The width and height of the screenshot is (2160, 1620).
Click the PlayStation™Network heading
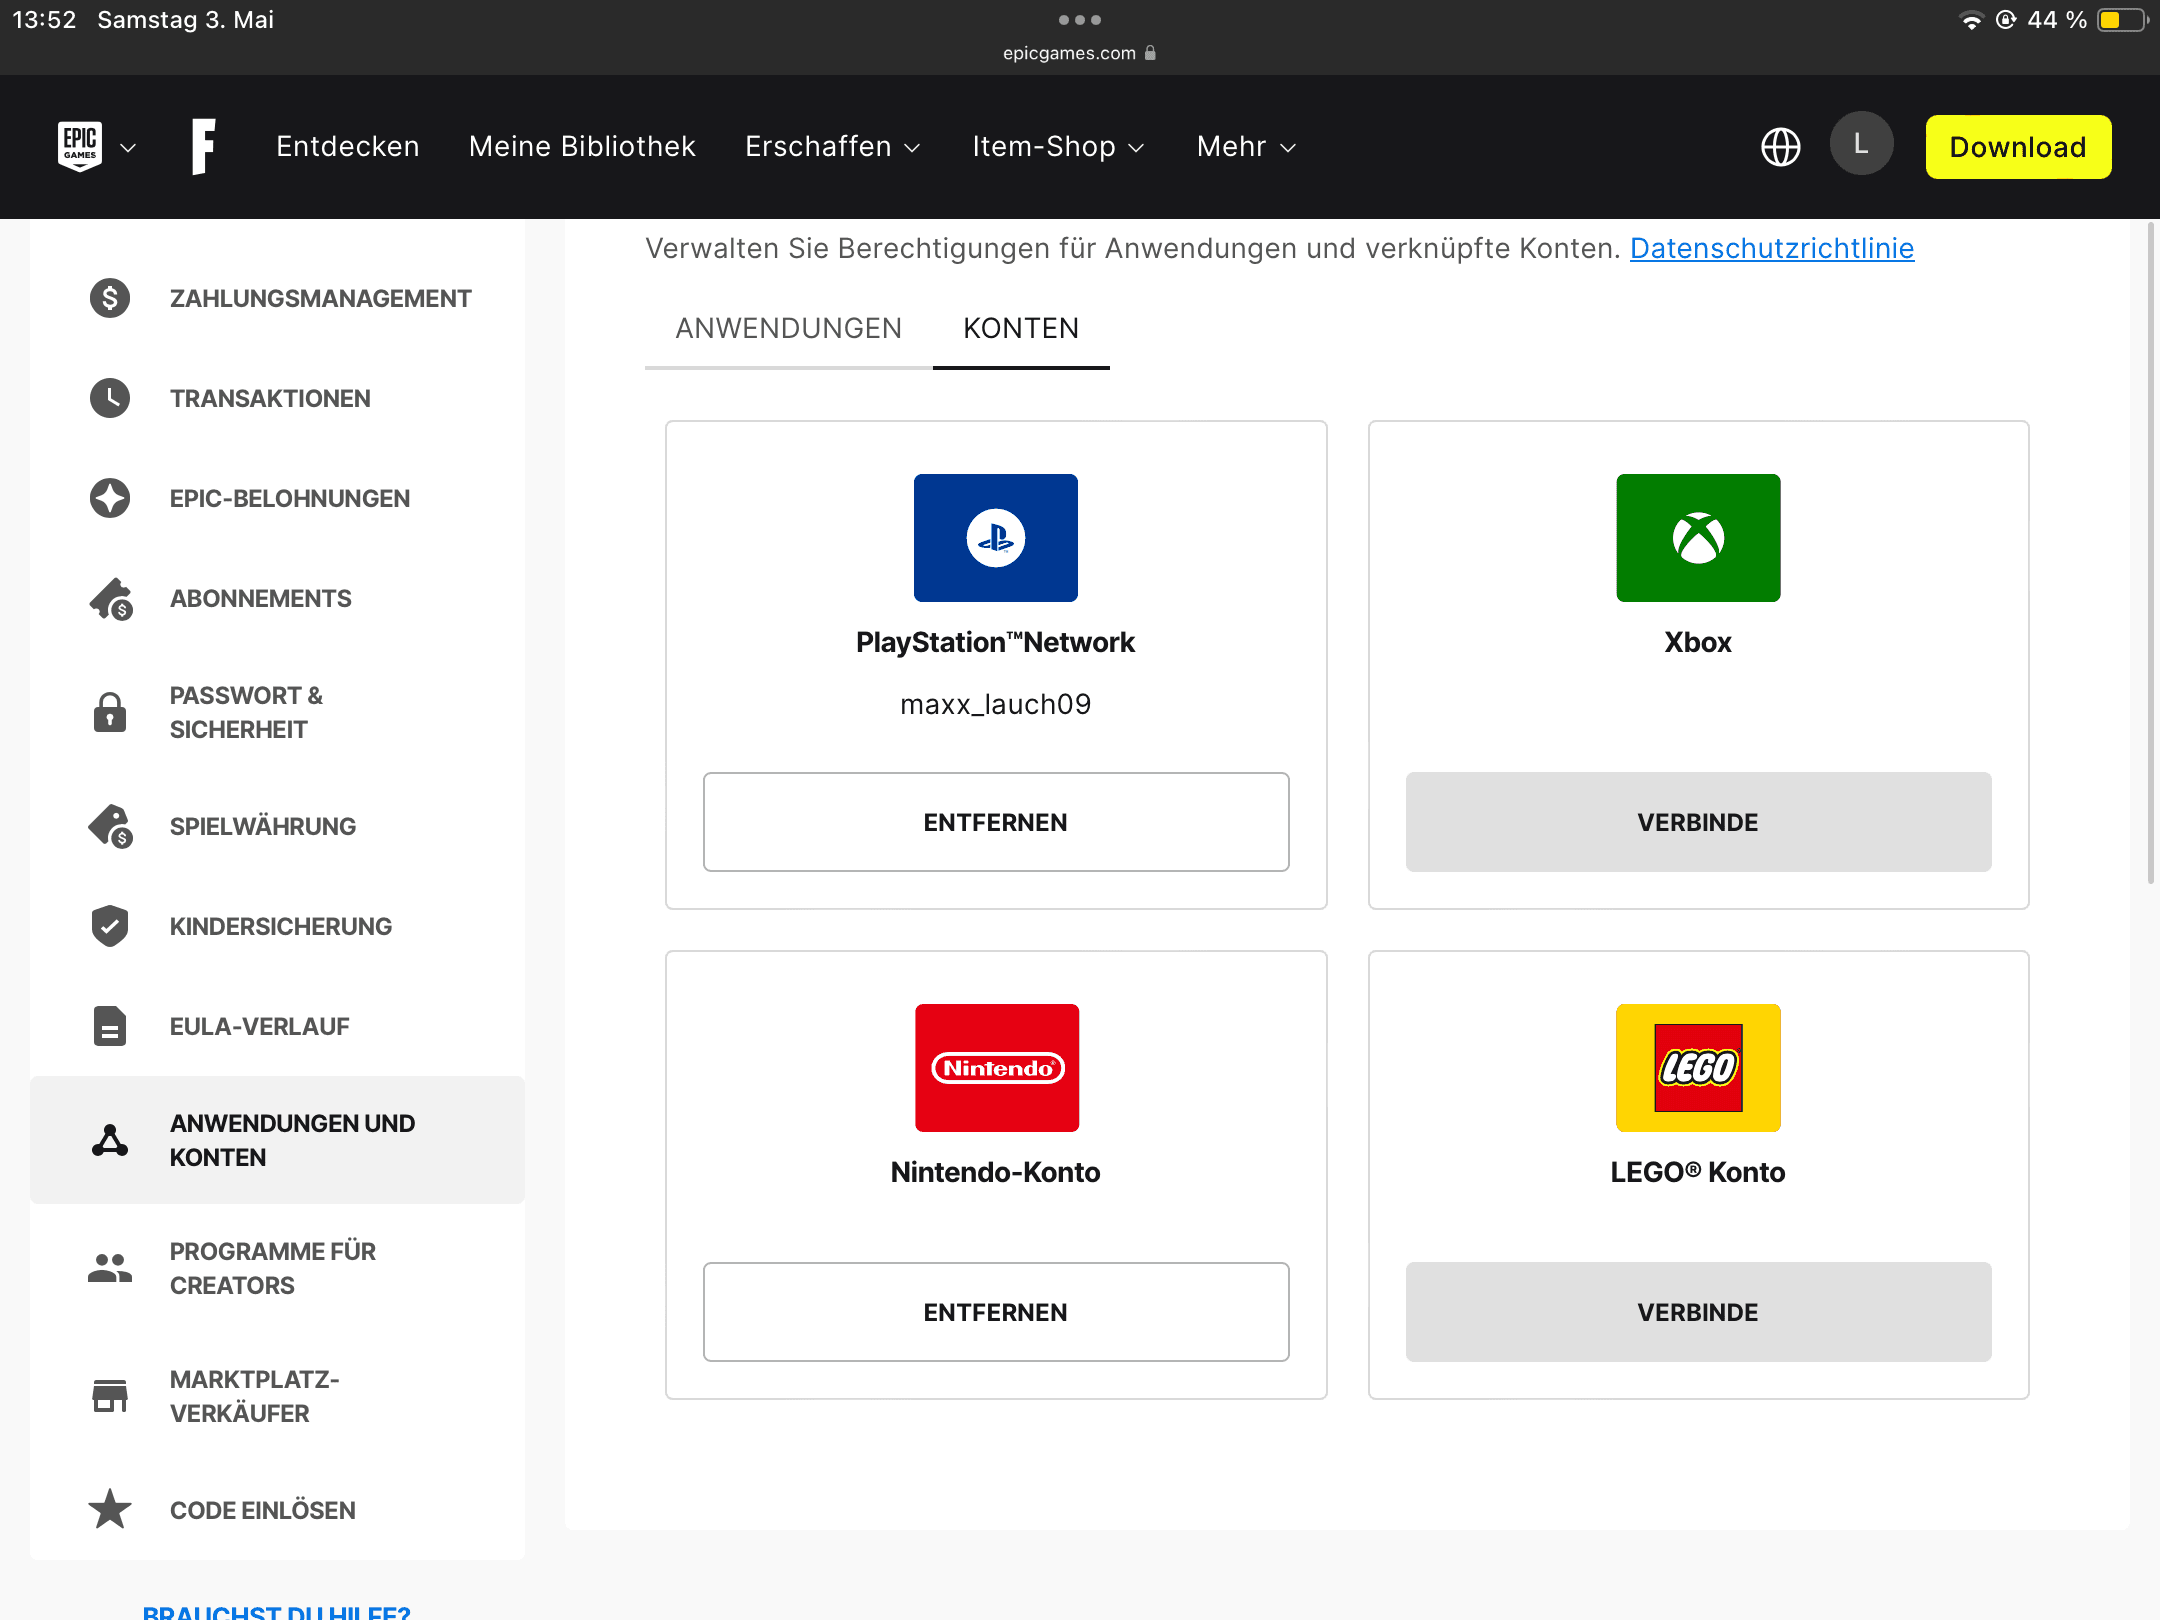[x=996, y=642]
